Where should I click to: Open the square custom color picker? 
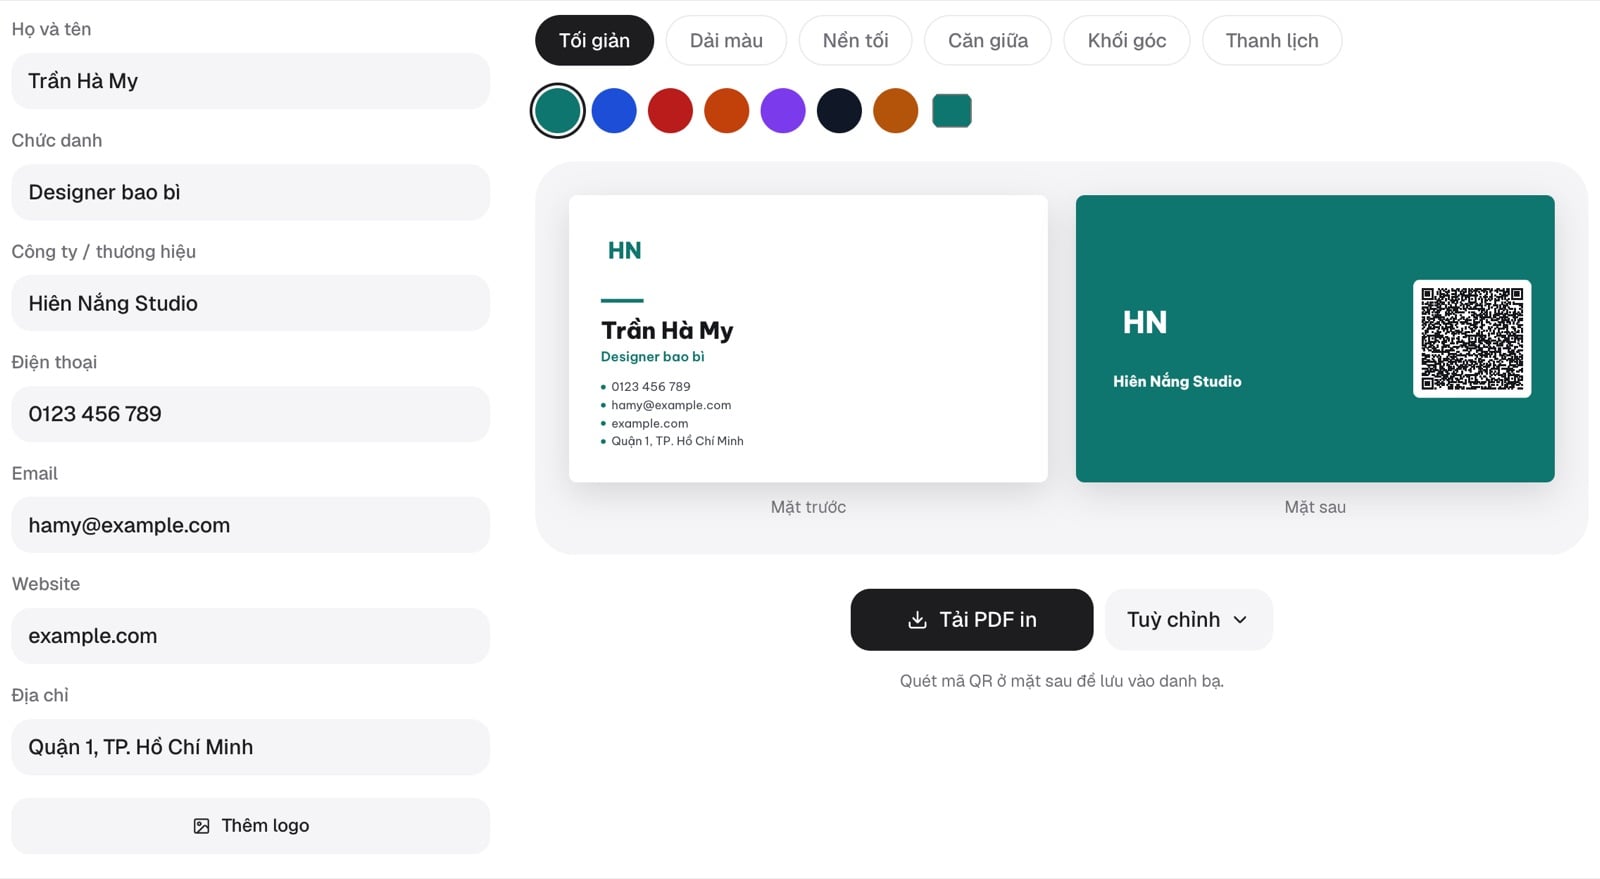point(952,110)
